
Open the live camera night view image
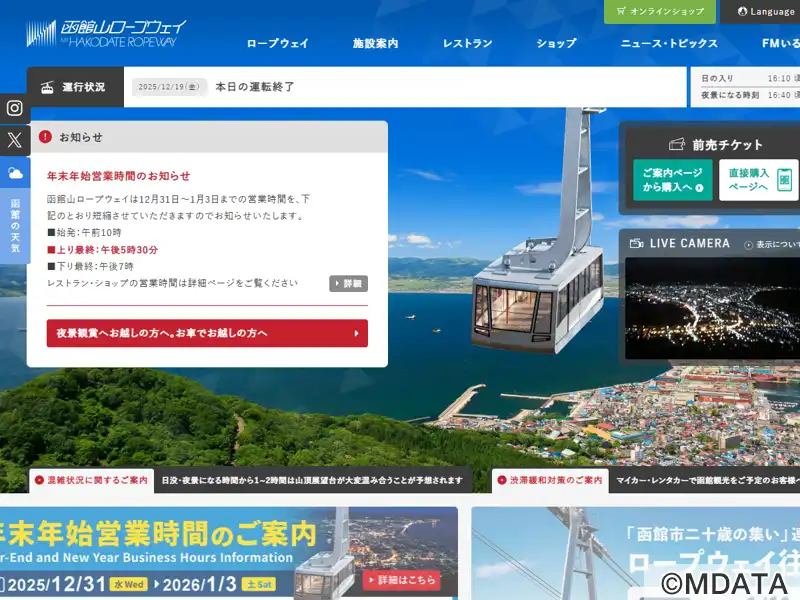712,308
